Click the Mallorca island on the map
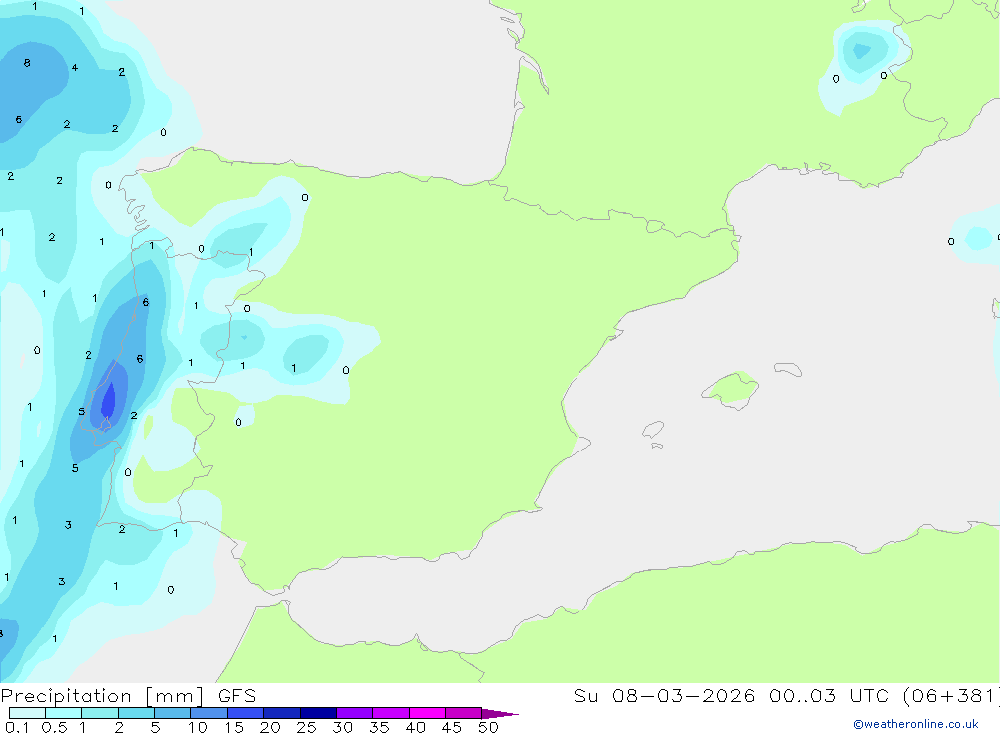 (730, 389)
